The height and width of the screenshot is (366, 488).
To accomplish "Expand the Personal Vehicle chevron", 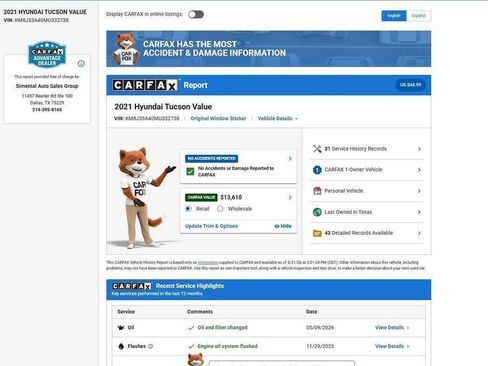I will (419, 191).
